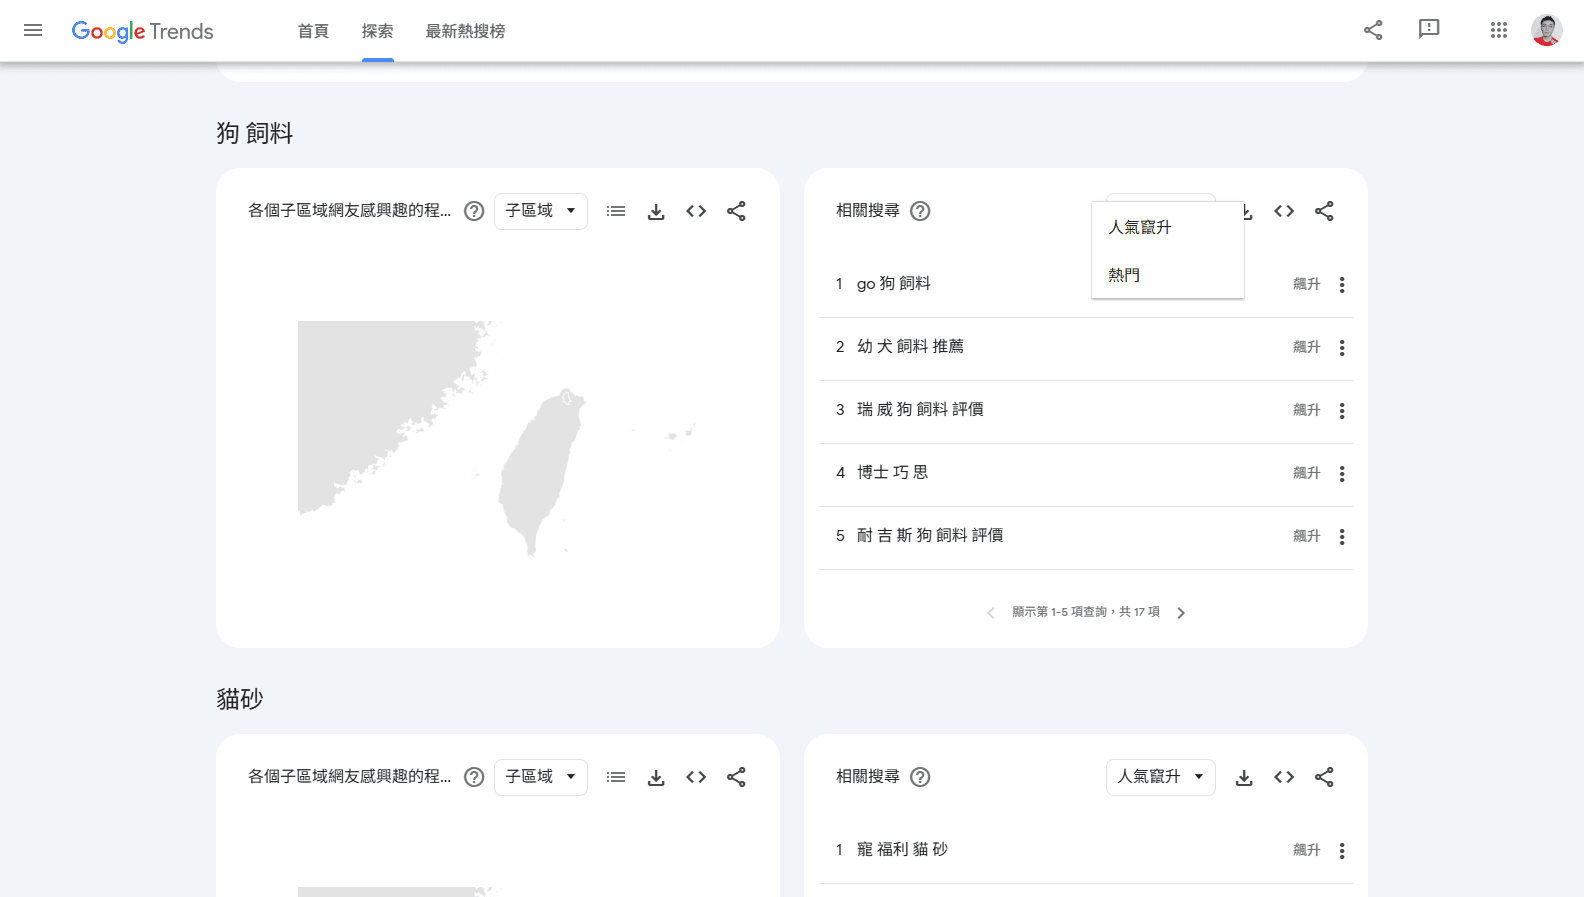Download 狗飼料 subregion data CSV
This screenshot has height=897, width=1584.
tap(656, 211)
